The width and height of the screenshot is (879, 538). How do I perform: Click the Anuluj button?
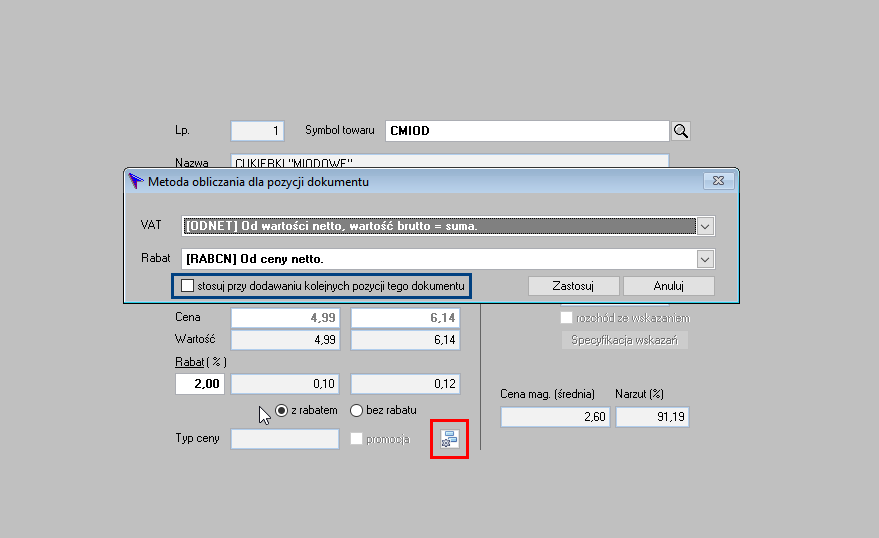click(x=669, y=286)
